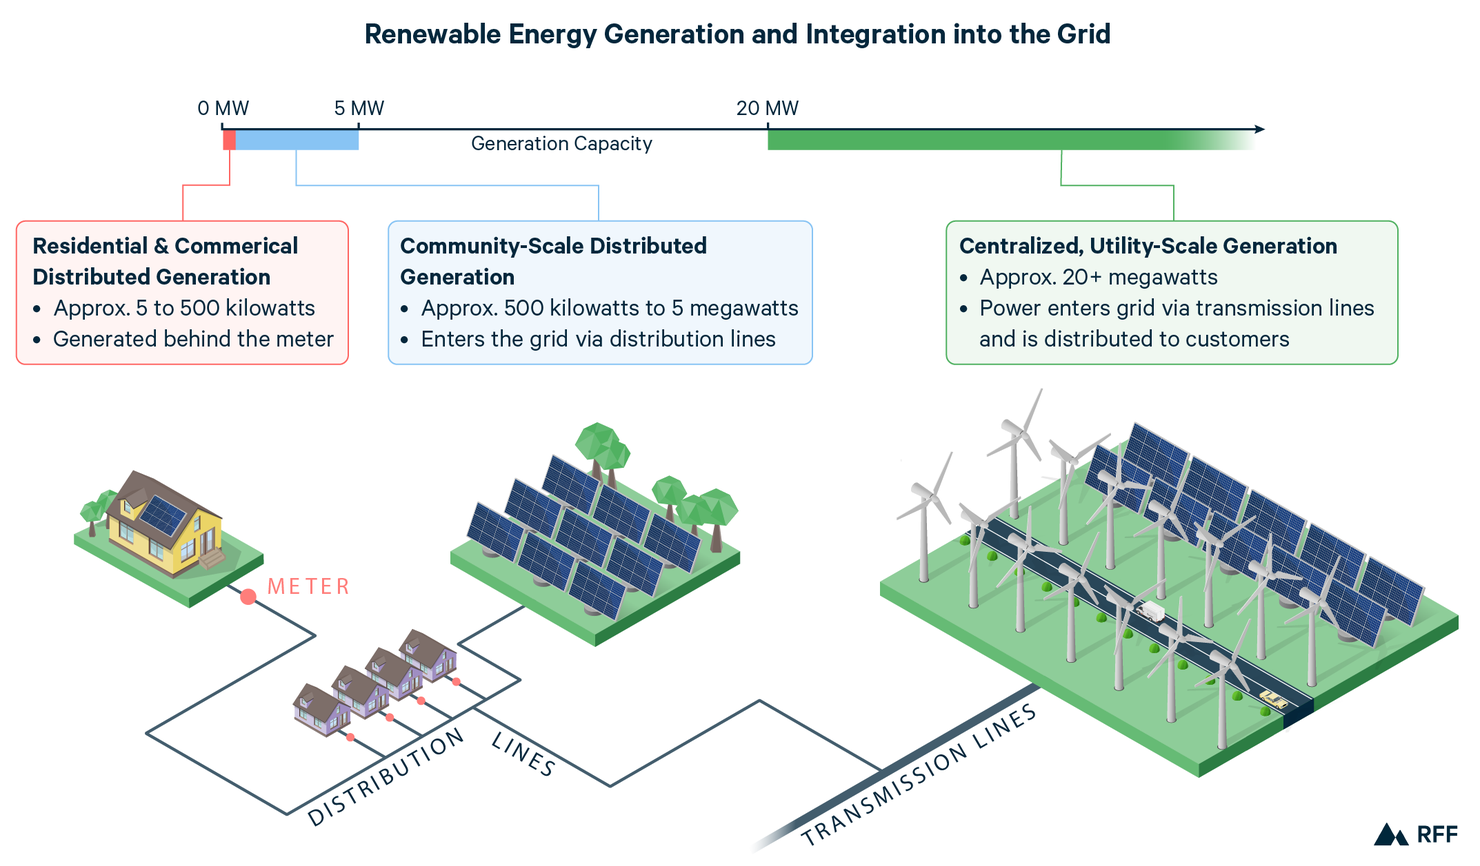Click the RFF mountain logo
The image size is (1480, 866).
pos(1390,834)
